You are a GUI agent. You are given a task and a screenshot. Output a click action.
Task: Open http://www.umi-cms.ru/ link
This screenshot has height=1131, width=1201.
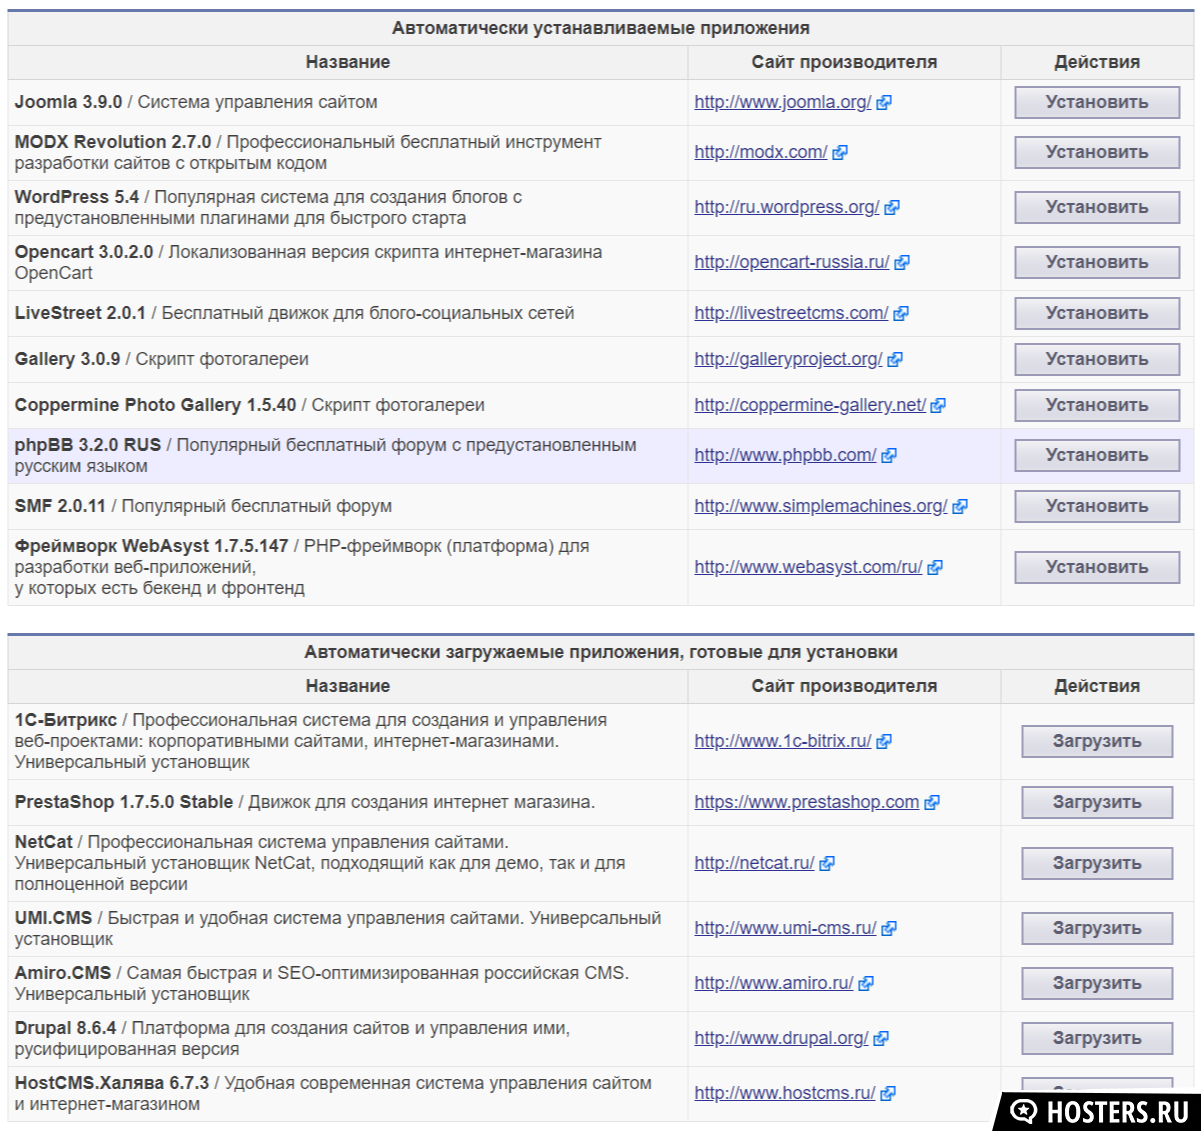(785, 928)
